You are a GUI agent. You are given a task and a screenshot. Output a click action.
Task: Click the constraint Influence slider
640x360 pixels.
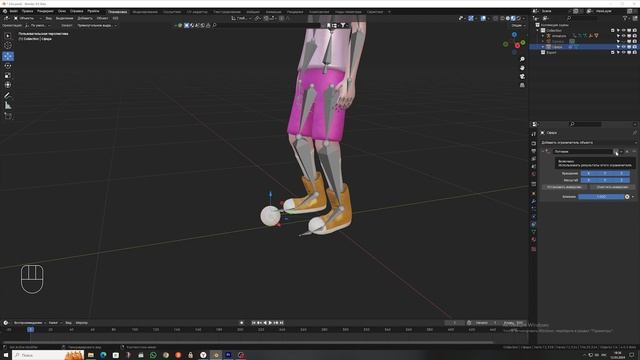click(x=602, y=197)
